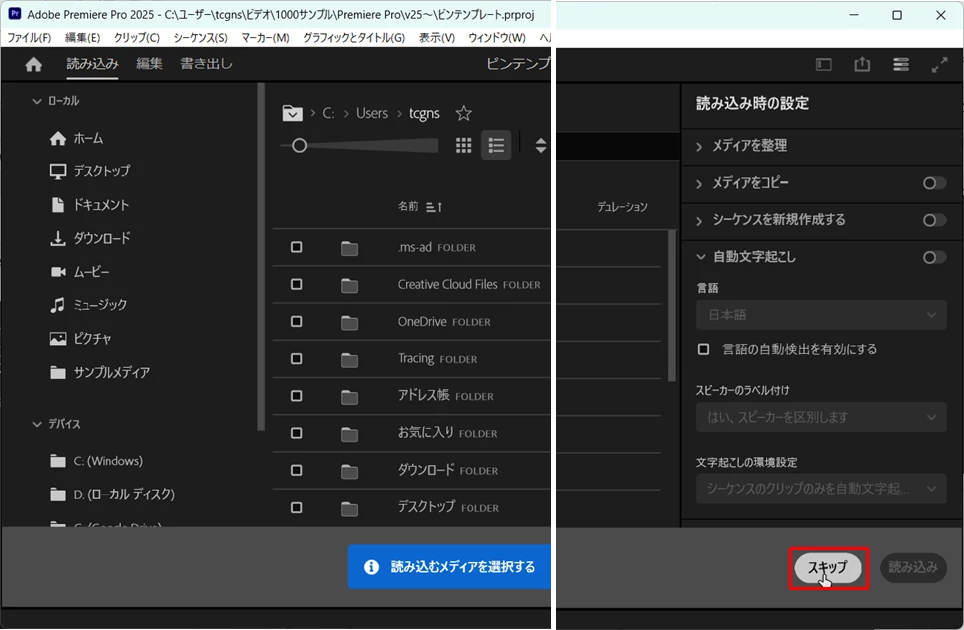The width and height of the screenshot is (964, 630).
Task: Check the Creative Cloud Files checkbox
Action: [296, 285]
